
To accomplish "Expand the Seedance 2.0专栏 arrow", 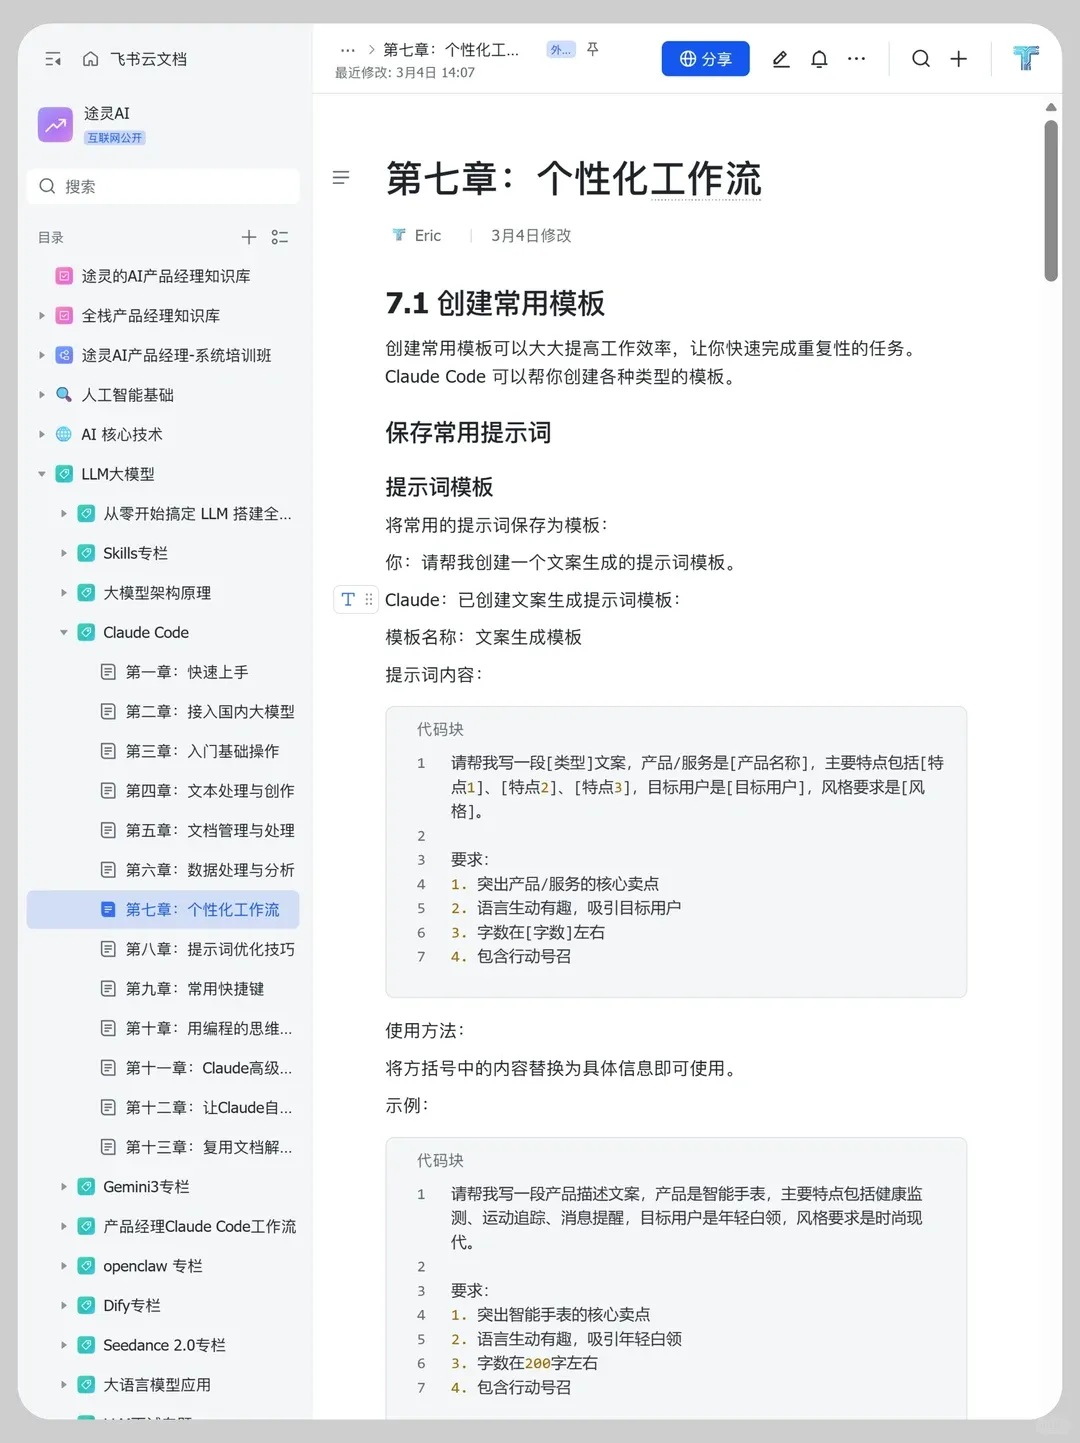I will (64, 1345).
